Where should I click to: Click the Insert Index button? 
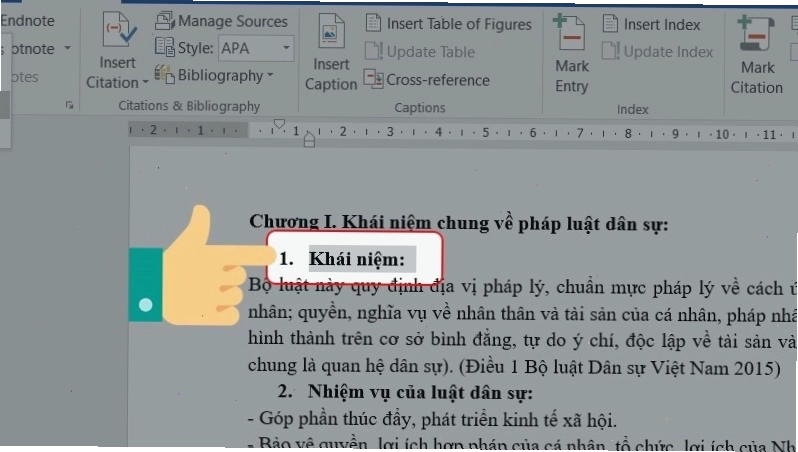pos(651,24)
